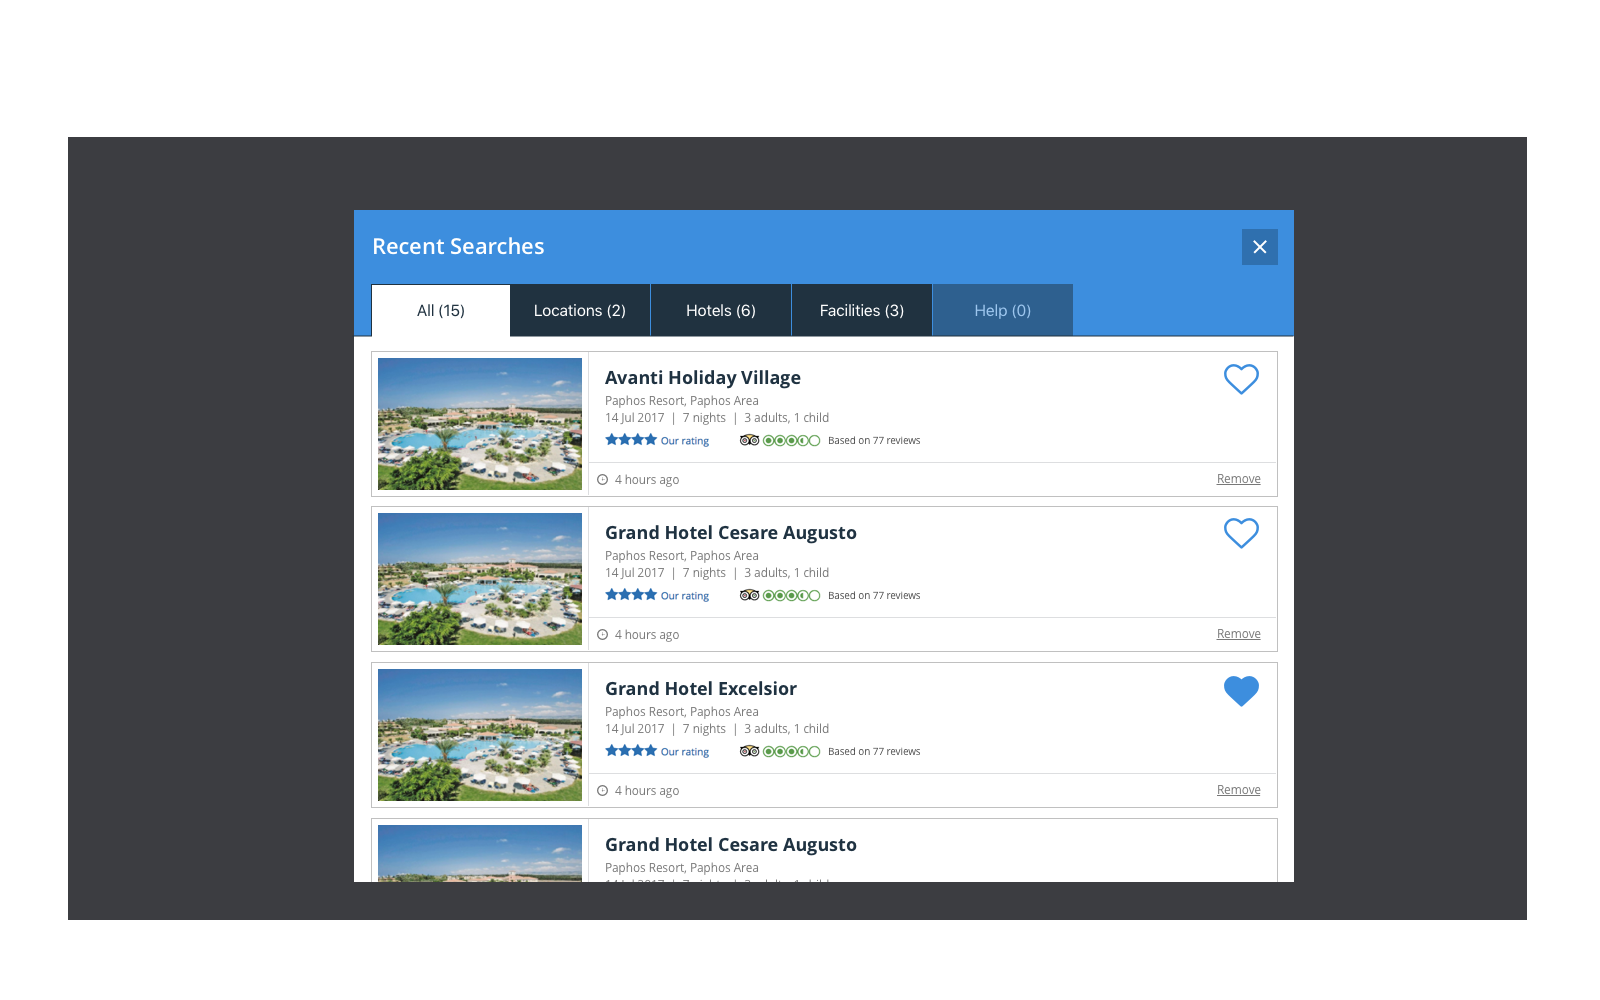Show the Facilities (3) tab
Image resolution: width=1600 pixels, height=1000 pixels.
861,311
